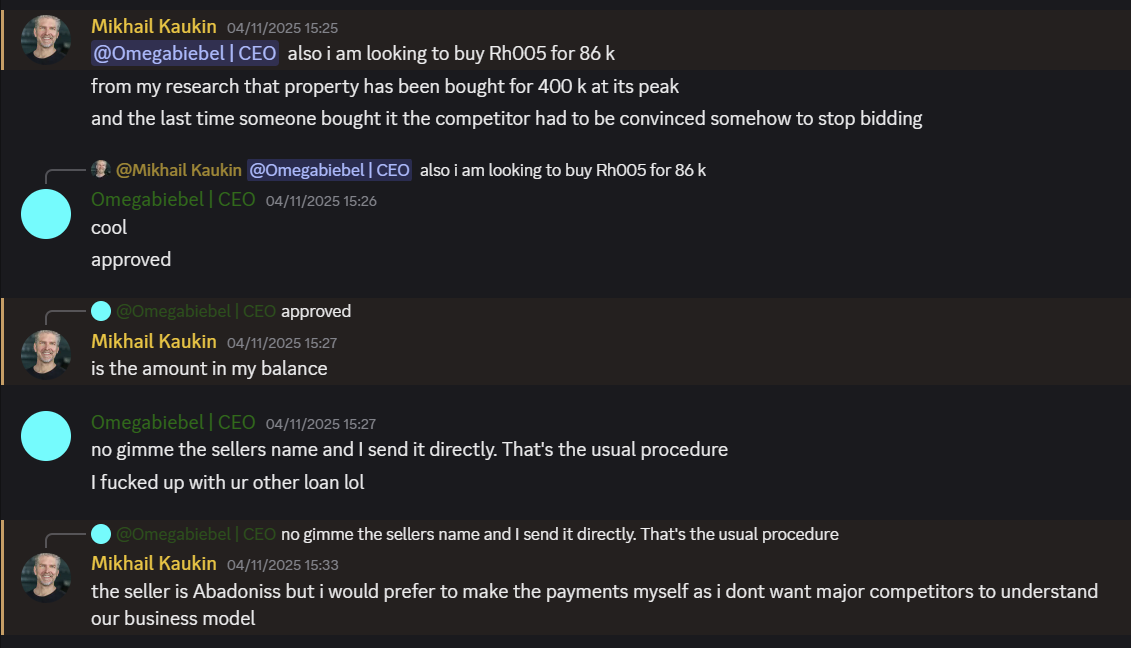Click Mikhail Kaukin username on the 15:33 message
Viewport: 1131px width, 648px height.
coord(154,563)
